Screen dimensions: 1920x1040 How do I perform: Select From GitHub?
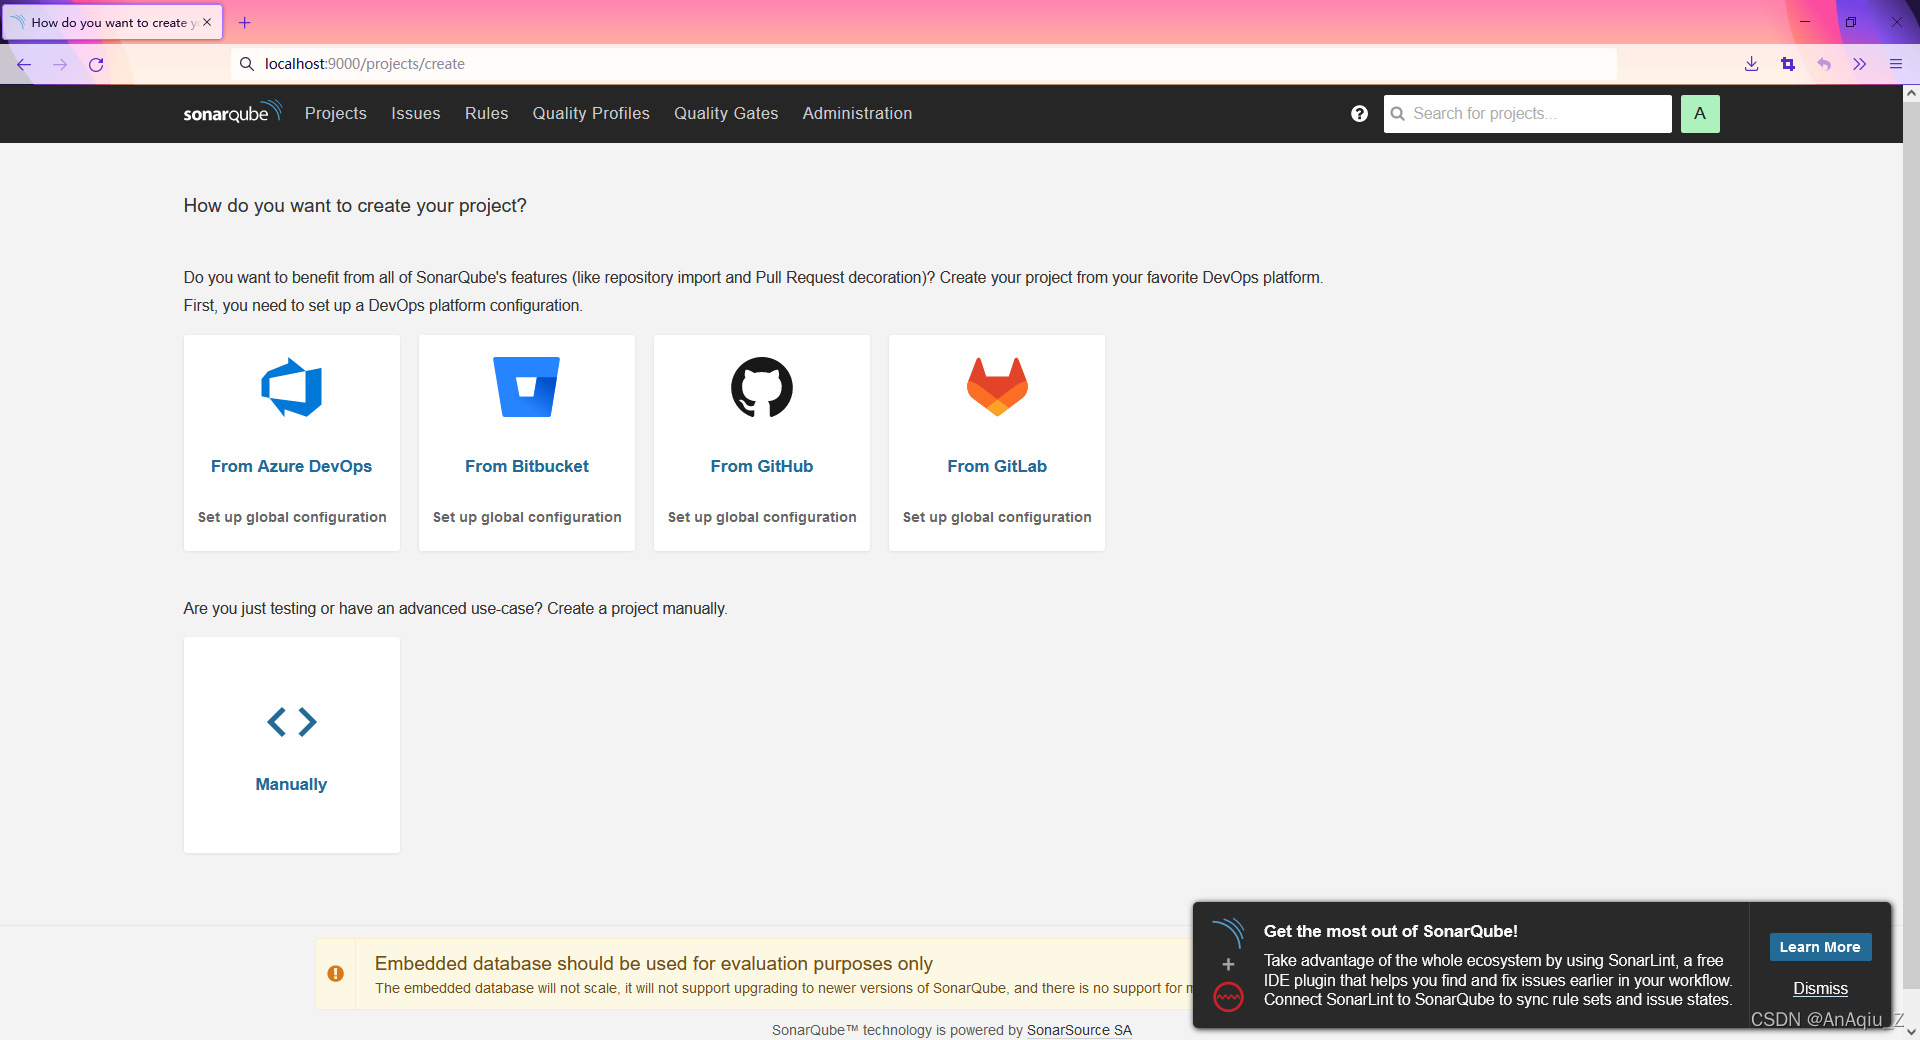(762, 466)
